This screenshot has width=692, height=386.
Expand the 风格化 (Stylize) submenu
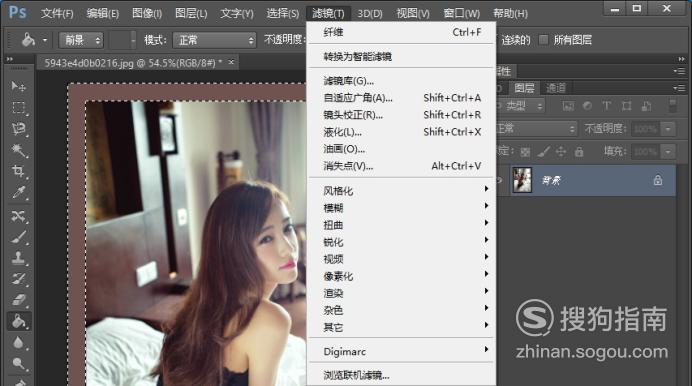(x=402, y=191)
